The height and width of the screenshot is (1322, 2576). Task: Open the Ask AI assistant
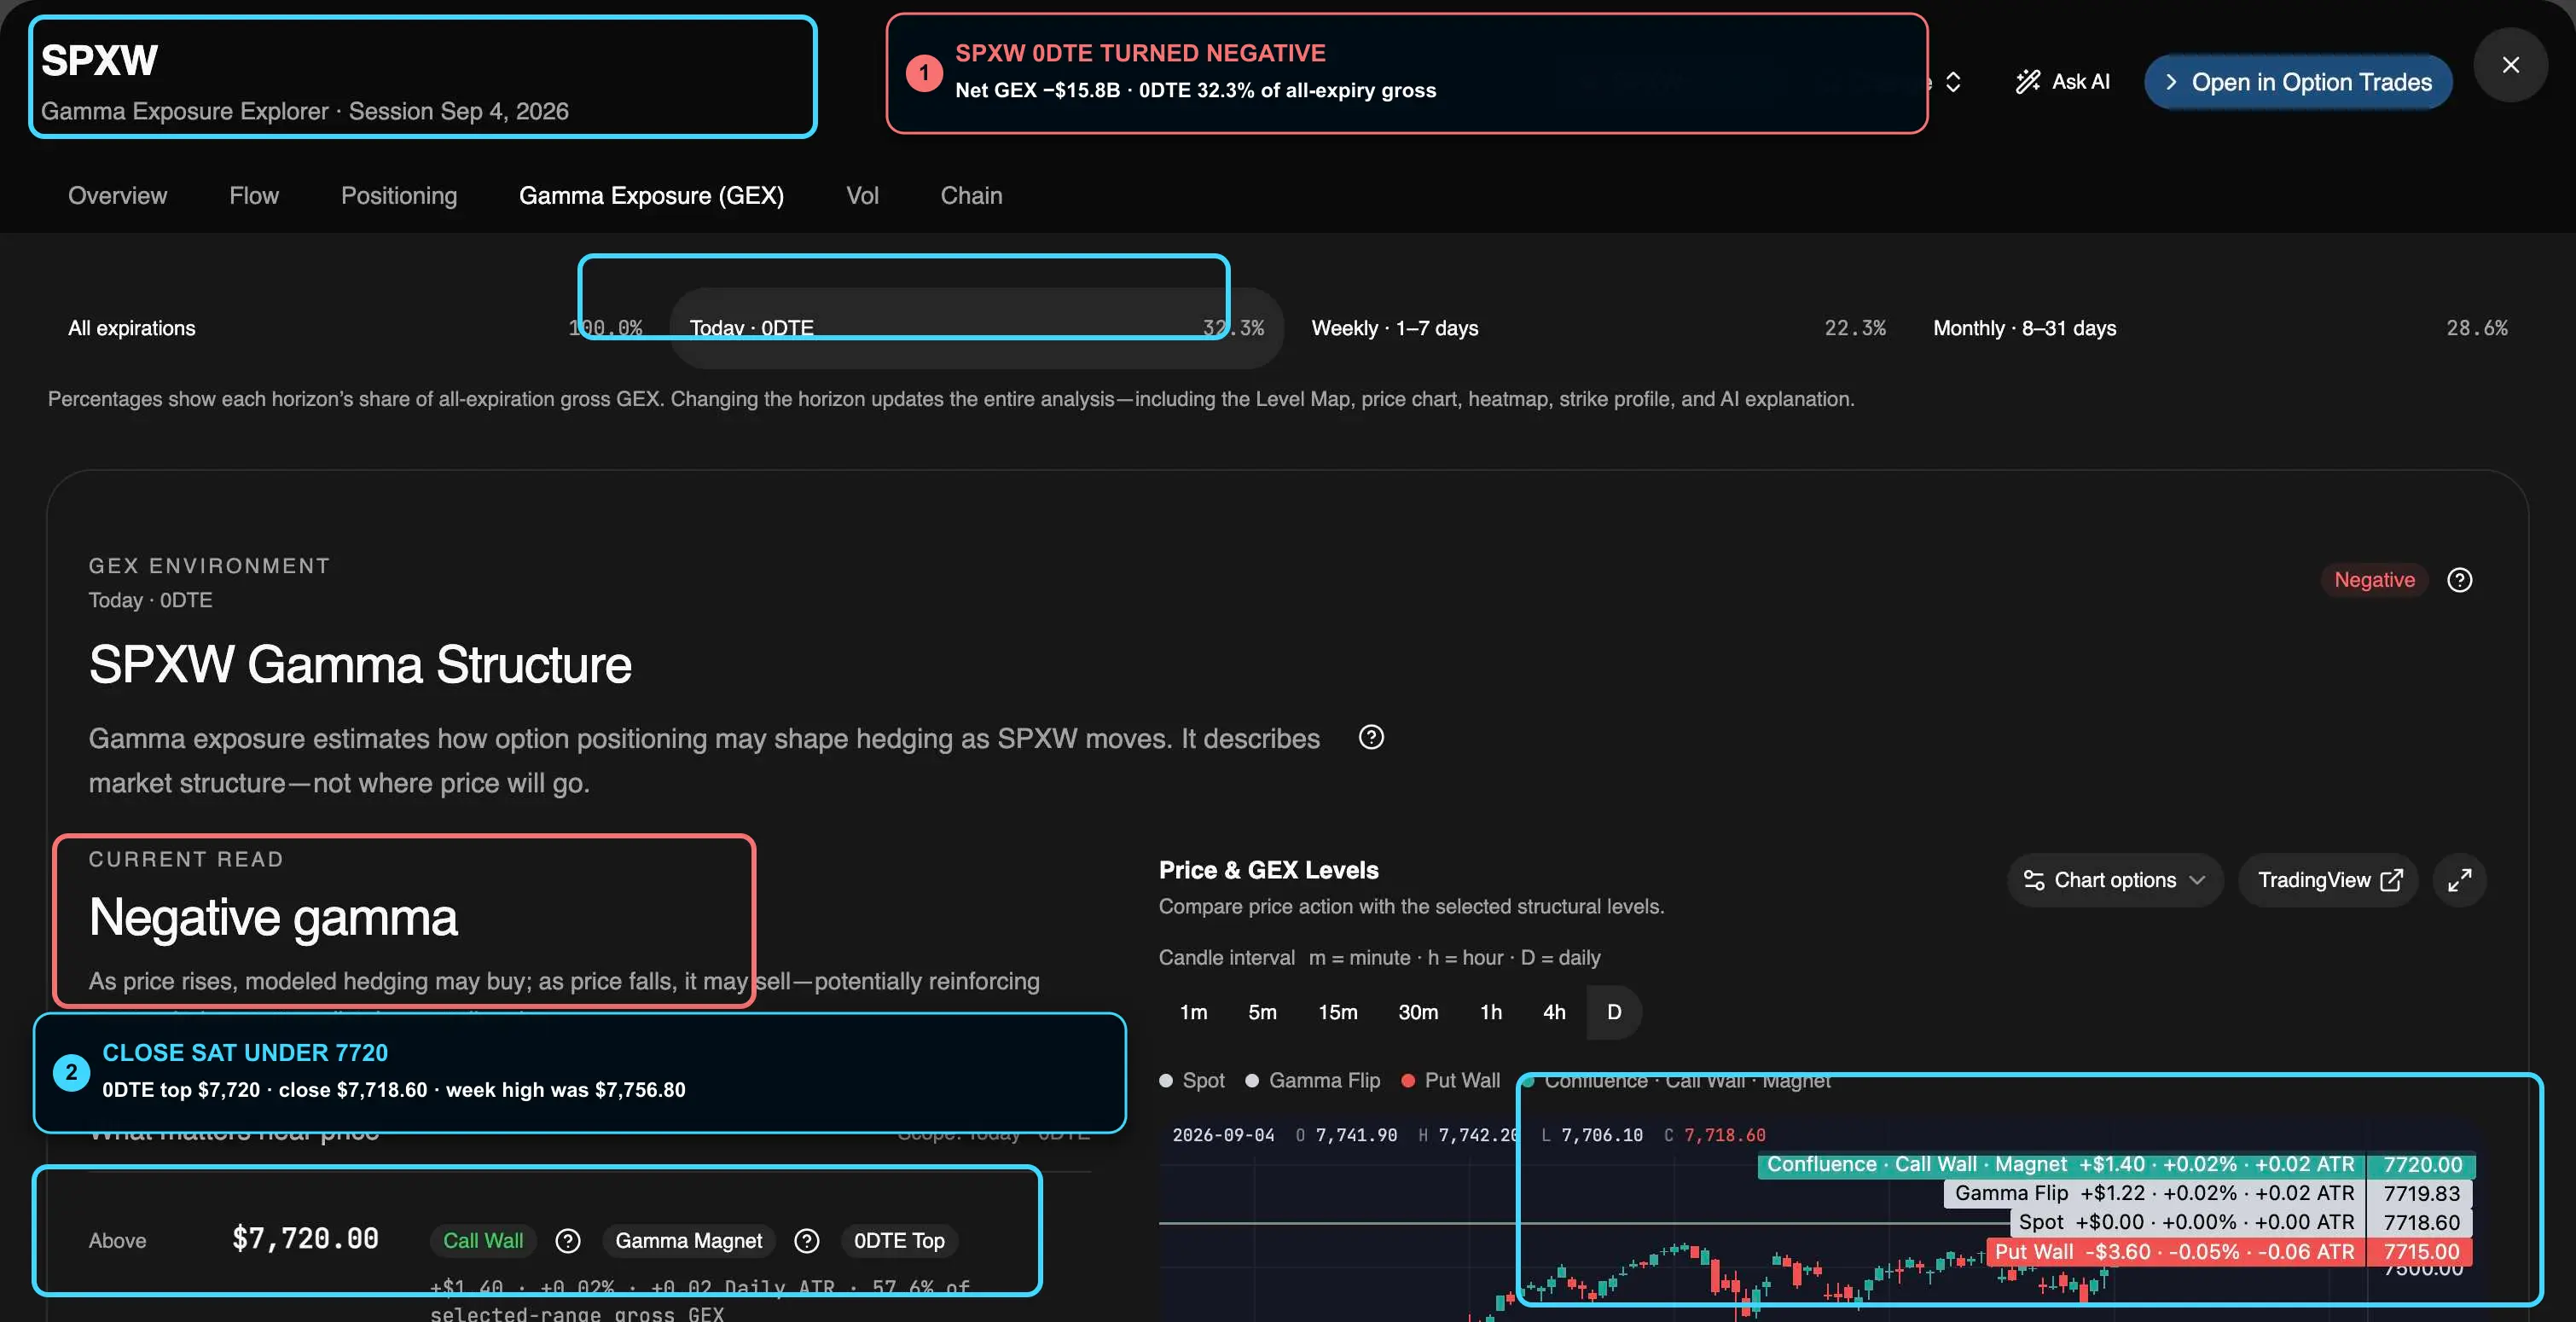click(2063, 82)
